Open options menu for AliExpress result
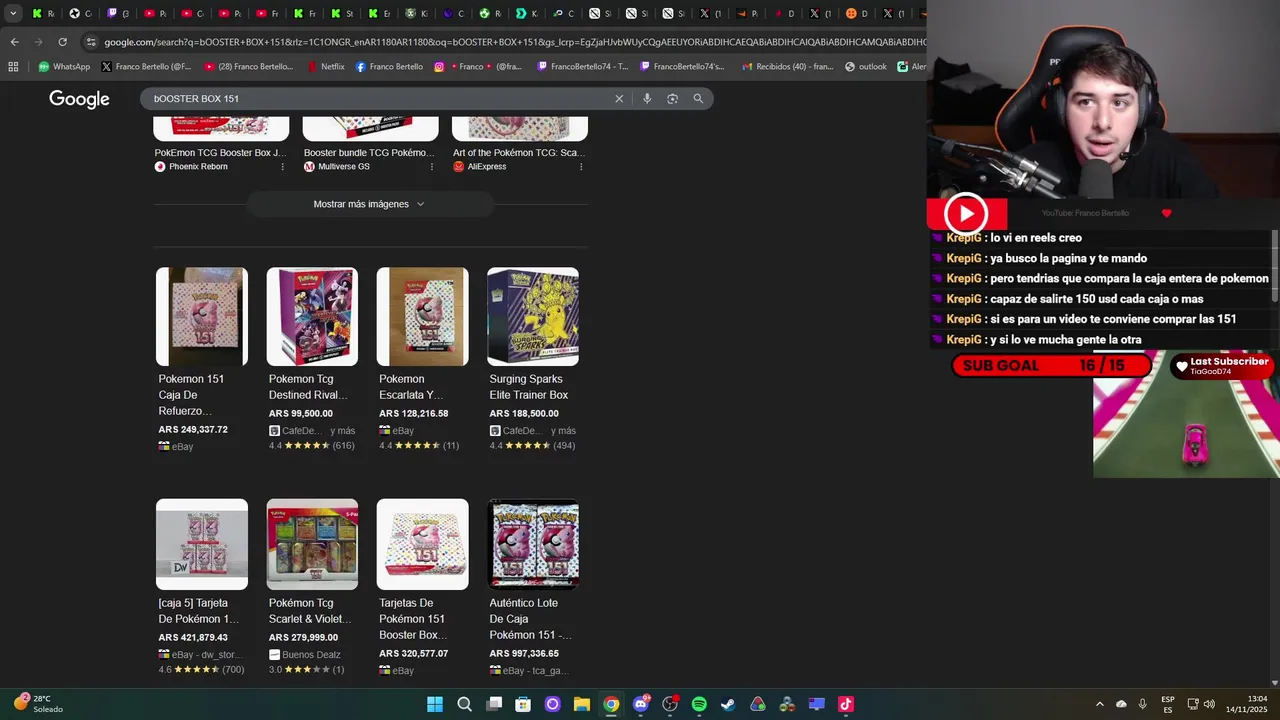Viewport: 1280px width, 720px height. point(581,167)
